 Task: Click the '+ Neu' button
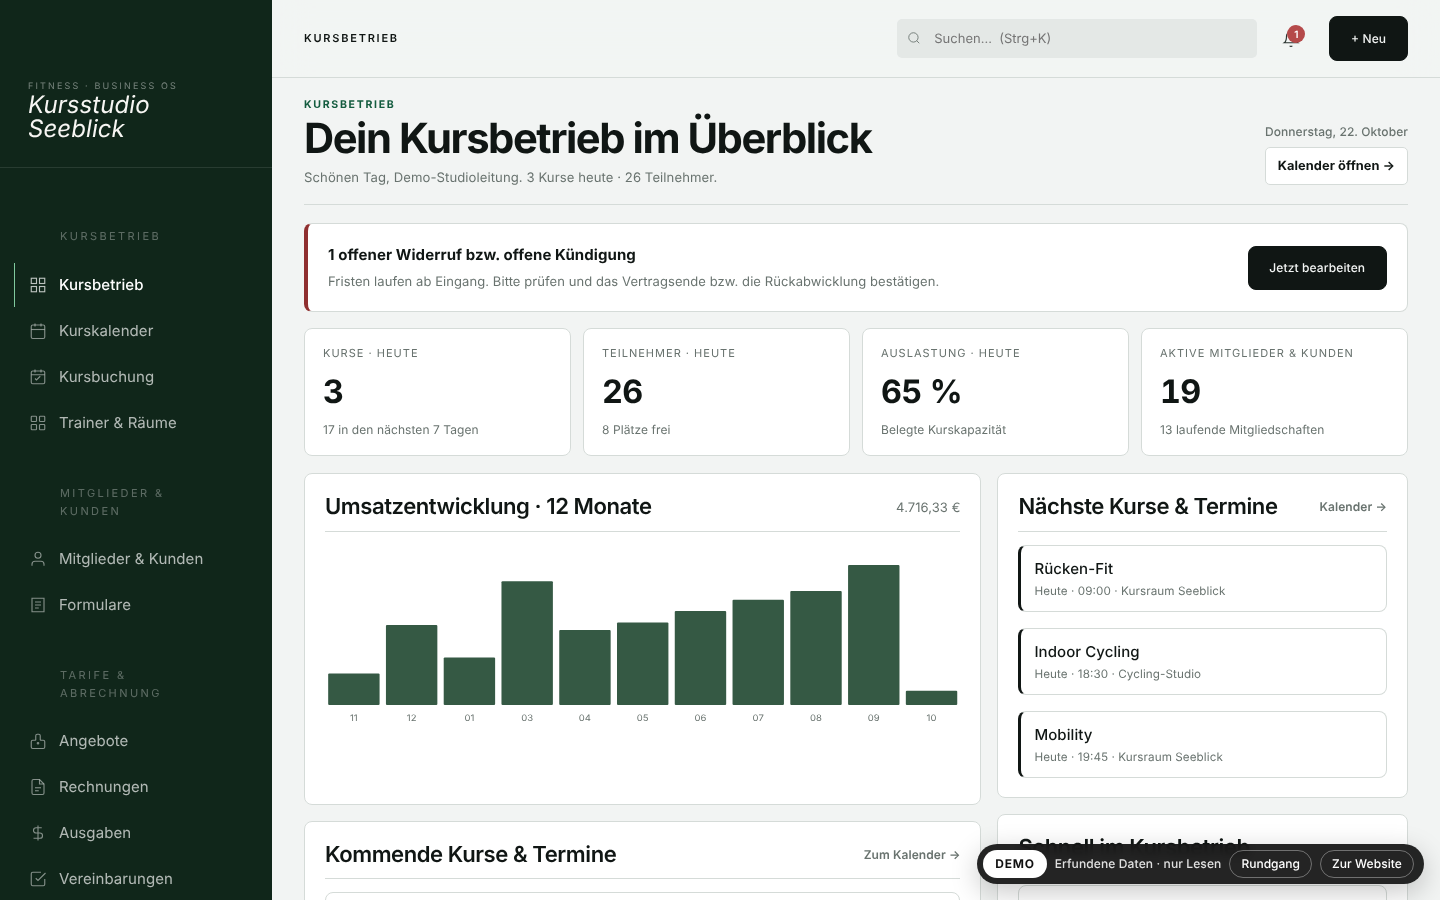pyautogui.click(x=1368, y=39)
